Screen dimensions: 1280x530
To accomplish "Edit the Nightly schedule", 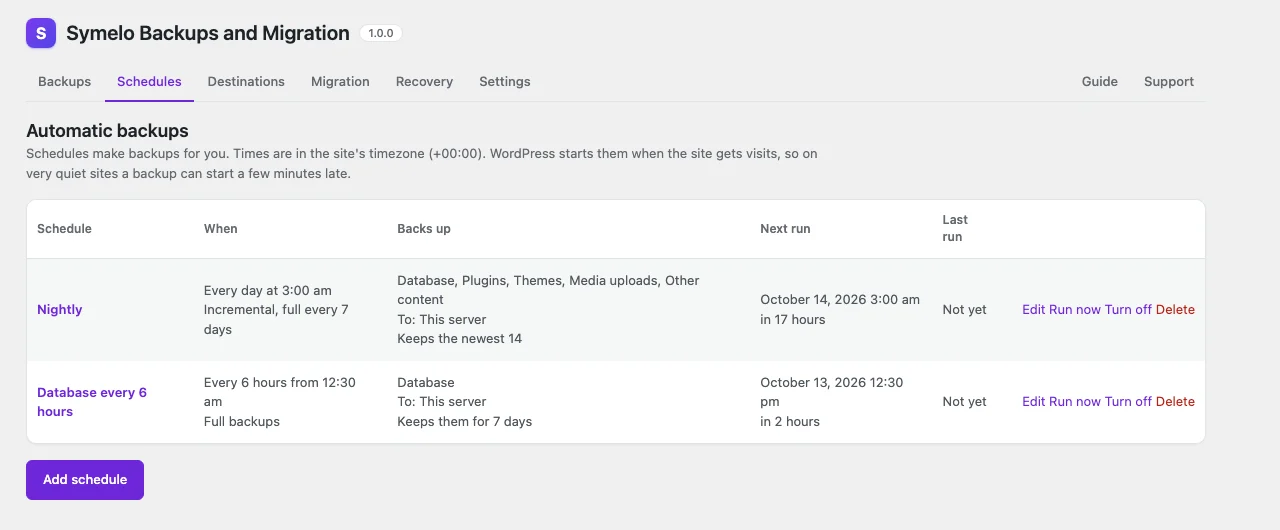I will [1033, 310].
